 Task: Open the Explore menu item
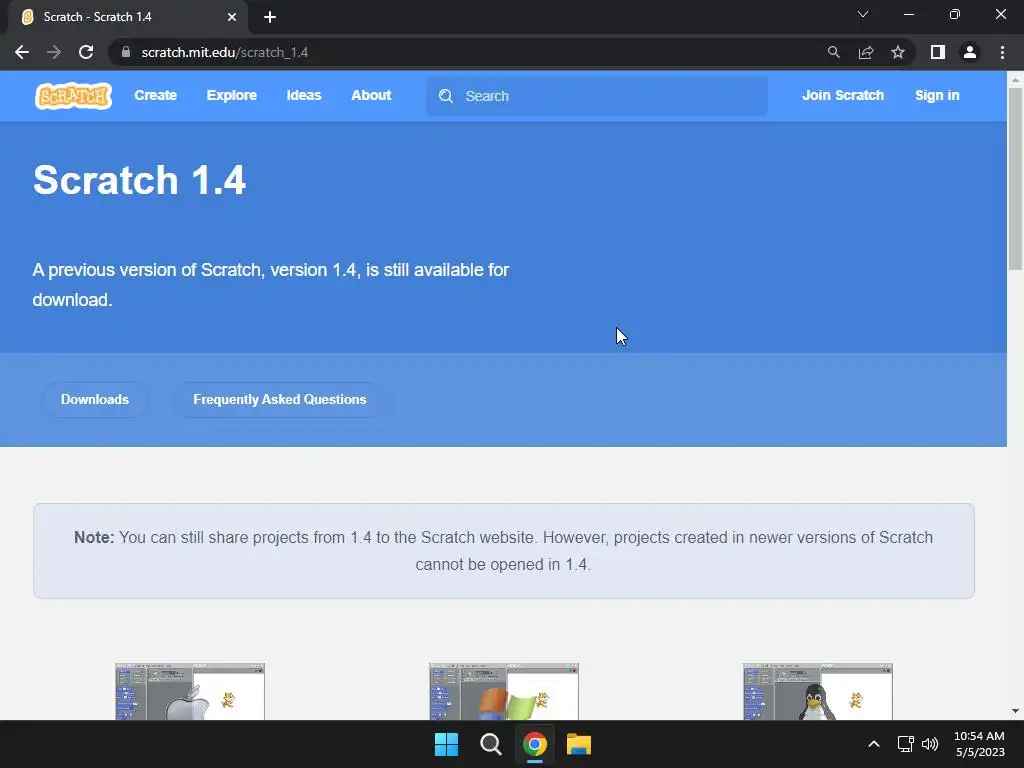tap(232, 95)
